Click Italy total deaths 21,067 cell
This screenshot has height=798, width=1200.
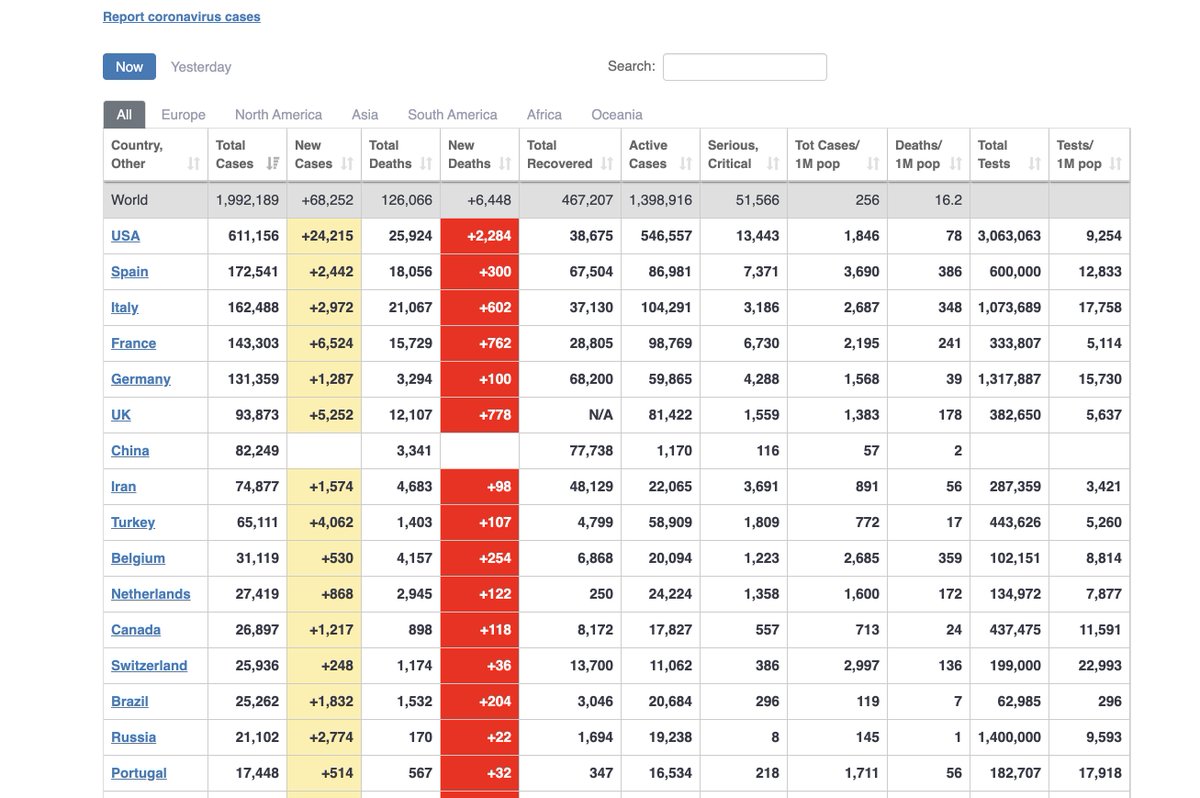[x=401, y=308]
